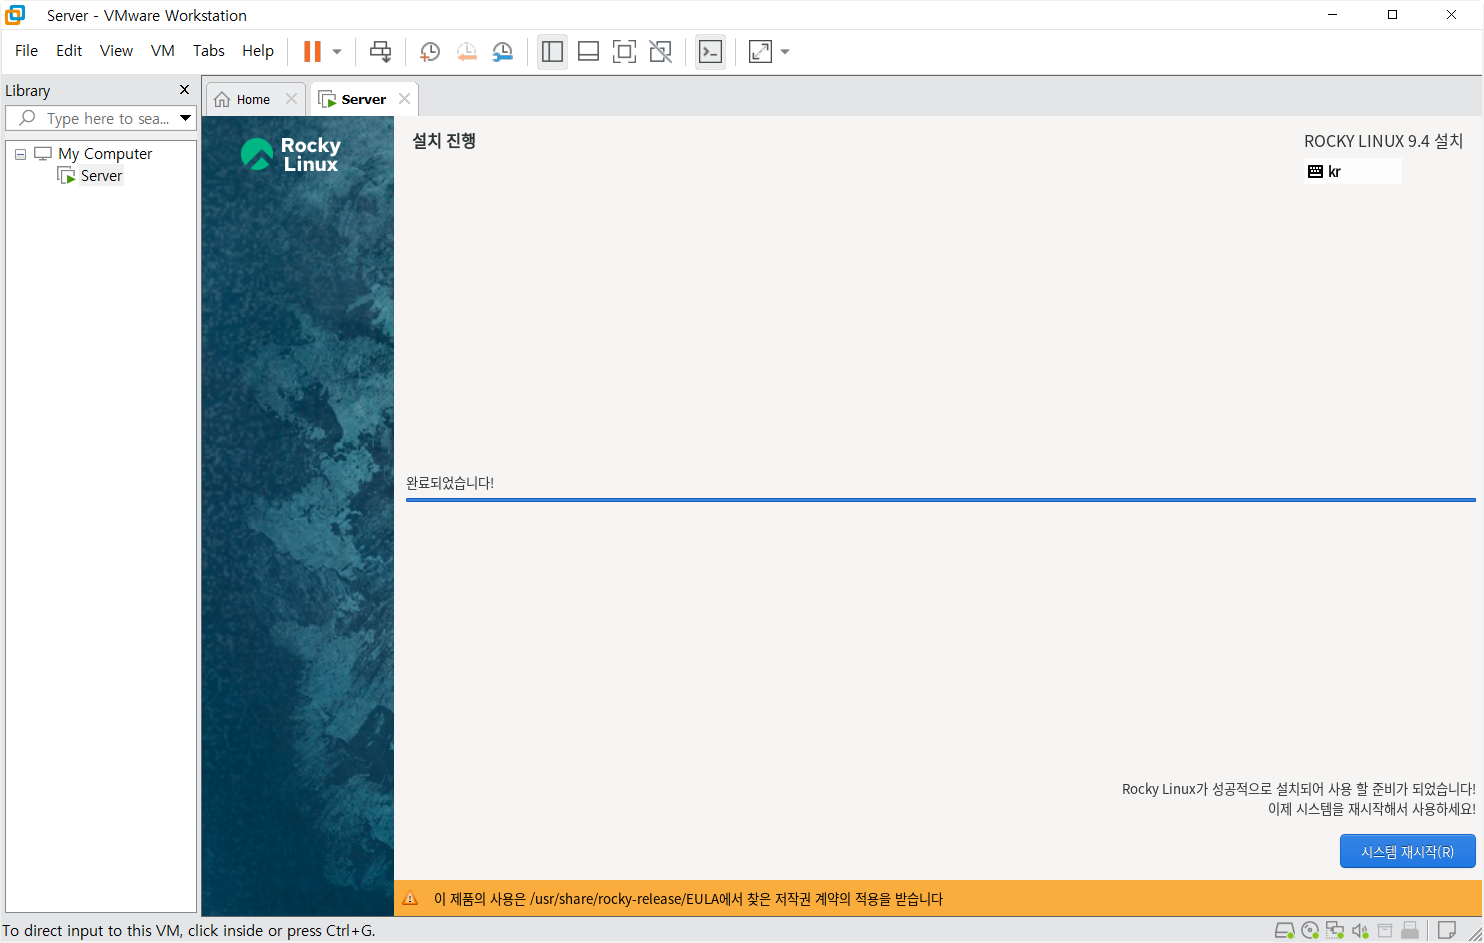The width and height of the screenshot is (1484, 943).
Task: Send Ctrl+Alt+Del to the virtual machine
Action: (x=380, y=52)
